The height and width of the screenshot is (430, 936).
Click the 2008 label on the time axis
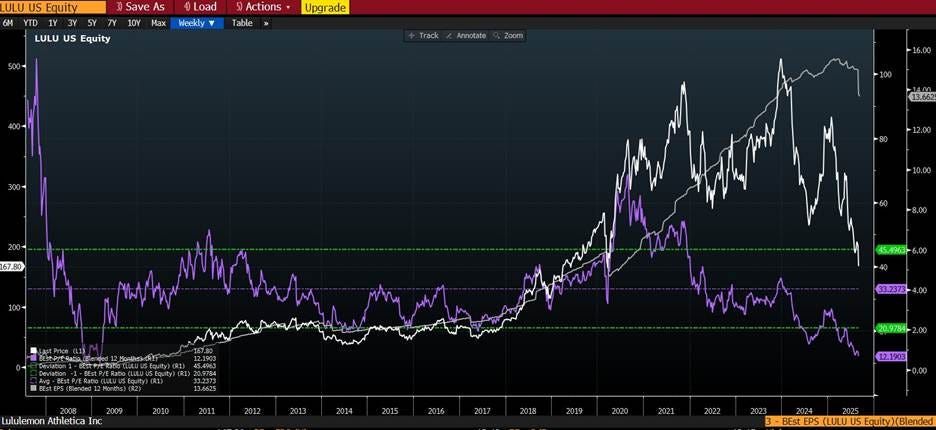pyautogui.click(x=67, y=411)
